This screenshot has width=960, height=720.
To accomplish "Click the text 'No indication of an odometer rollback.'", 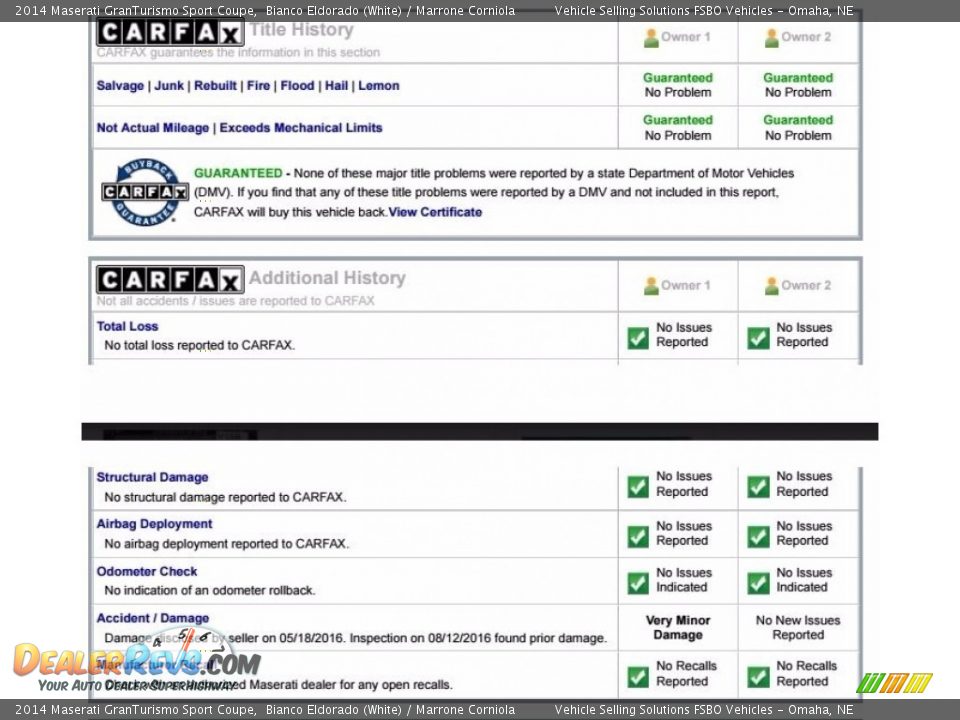I will click(209, 590).
